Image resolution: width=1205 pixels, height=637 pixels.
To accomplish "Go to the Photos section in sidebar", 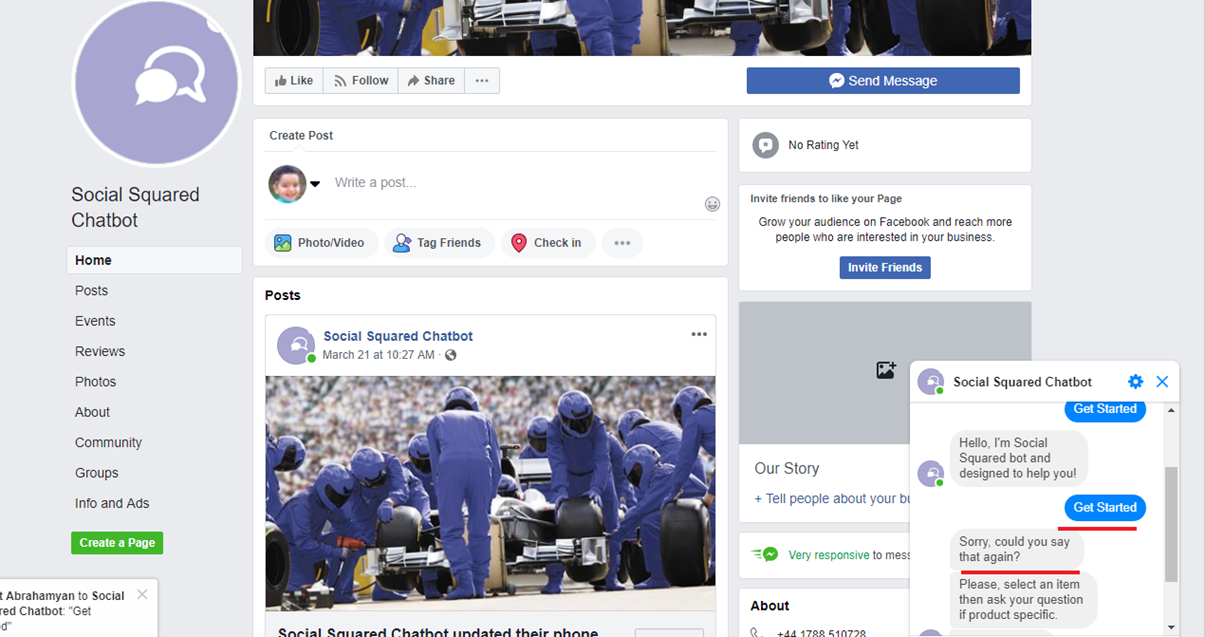I will coord(95,382).
